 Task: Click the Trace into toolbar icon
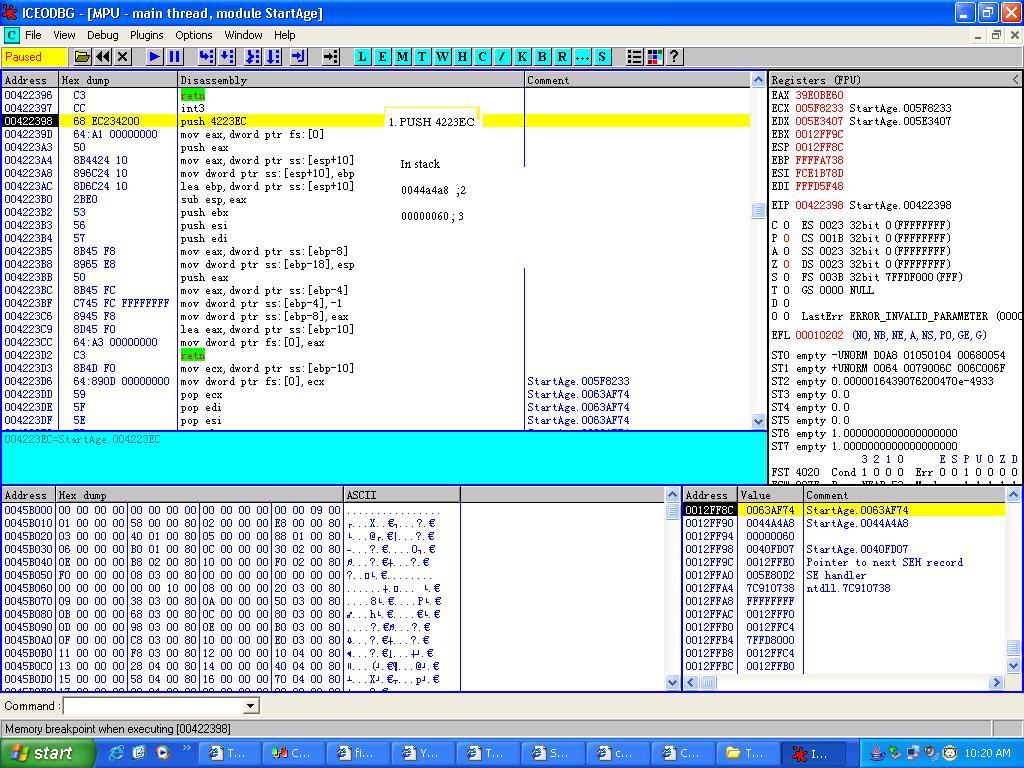pos(253,57)
